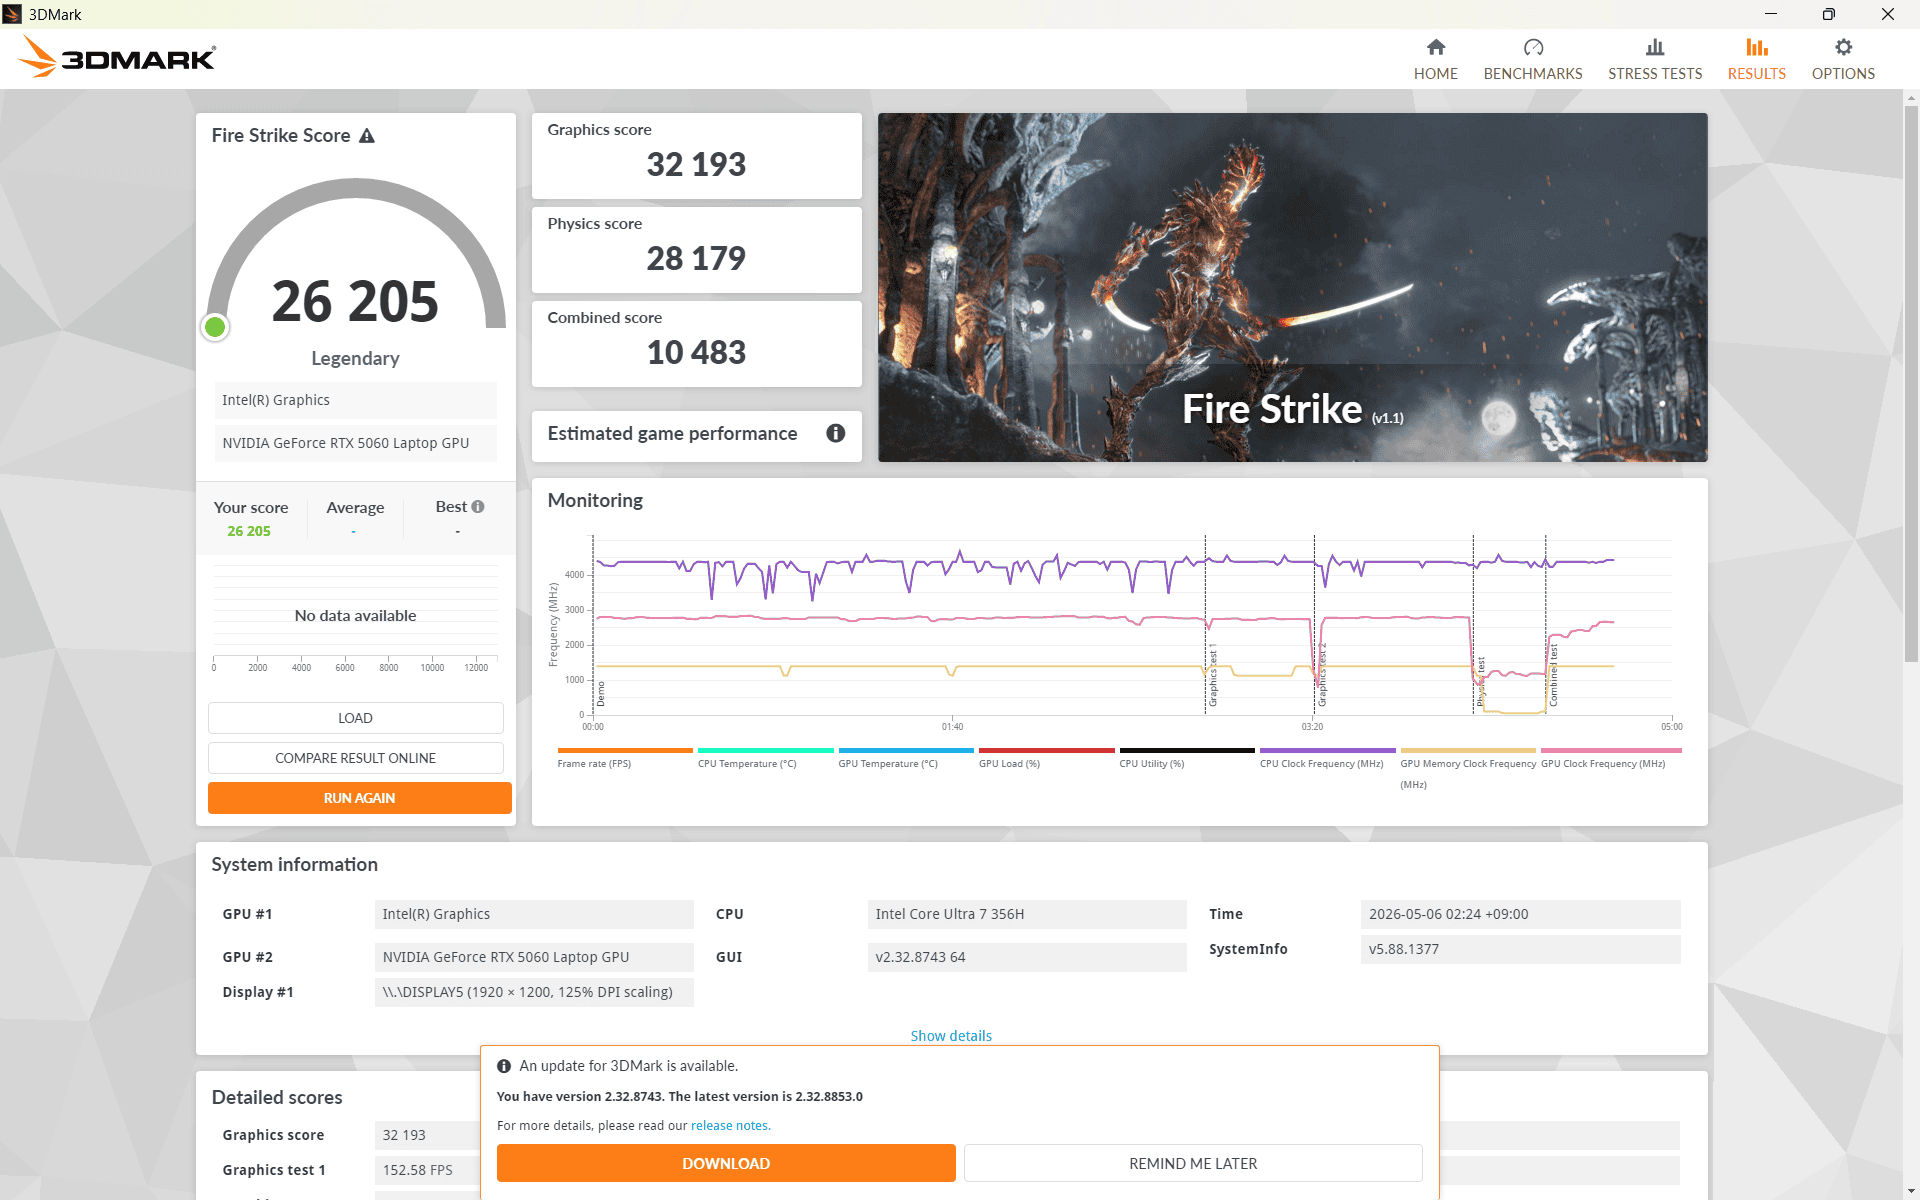Click the RUN AGAIN button
Image resolution: width=1920 pixels, height=1200 pixels.
(x=359, y=798)
